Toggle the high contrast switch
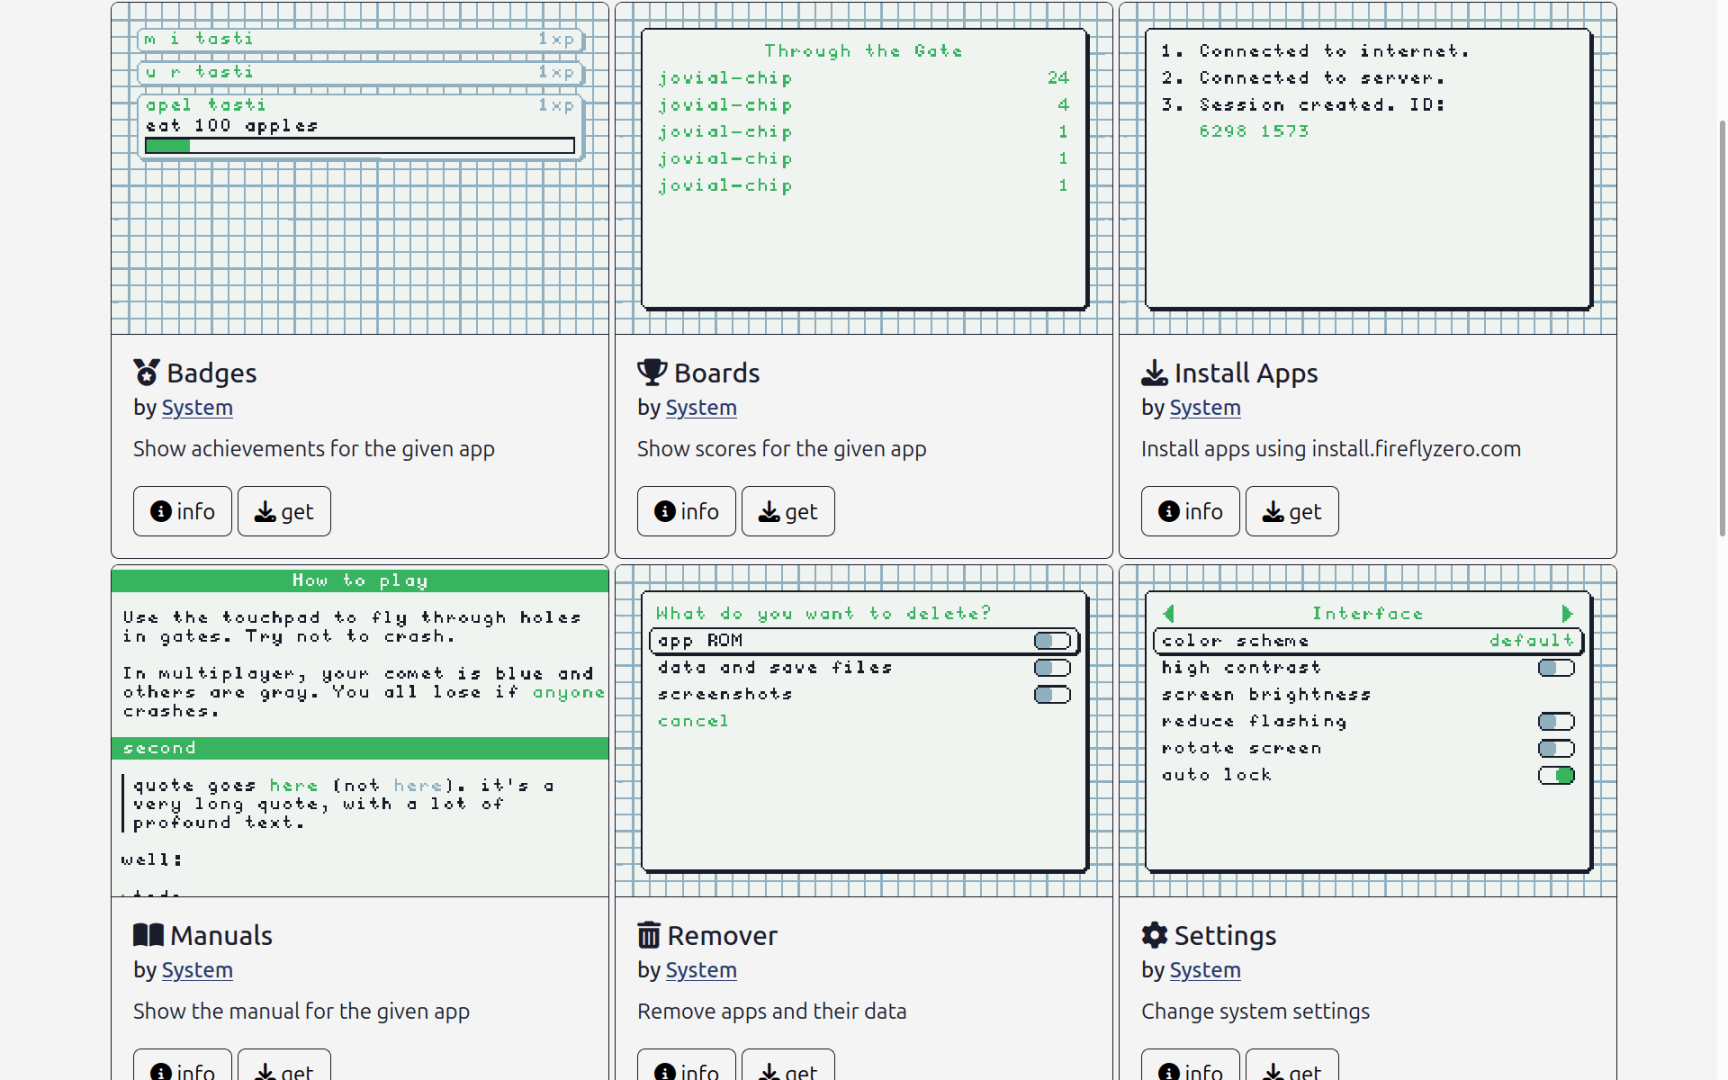The width and height of the screenshot is (1728, 1080). click(1556, 668)
